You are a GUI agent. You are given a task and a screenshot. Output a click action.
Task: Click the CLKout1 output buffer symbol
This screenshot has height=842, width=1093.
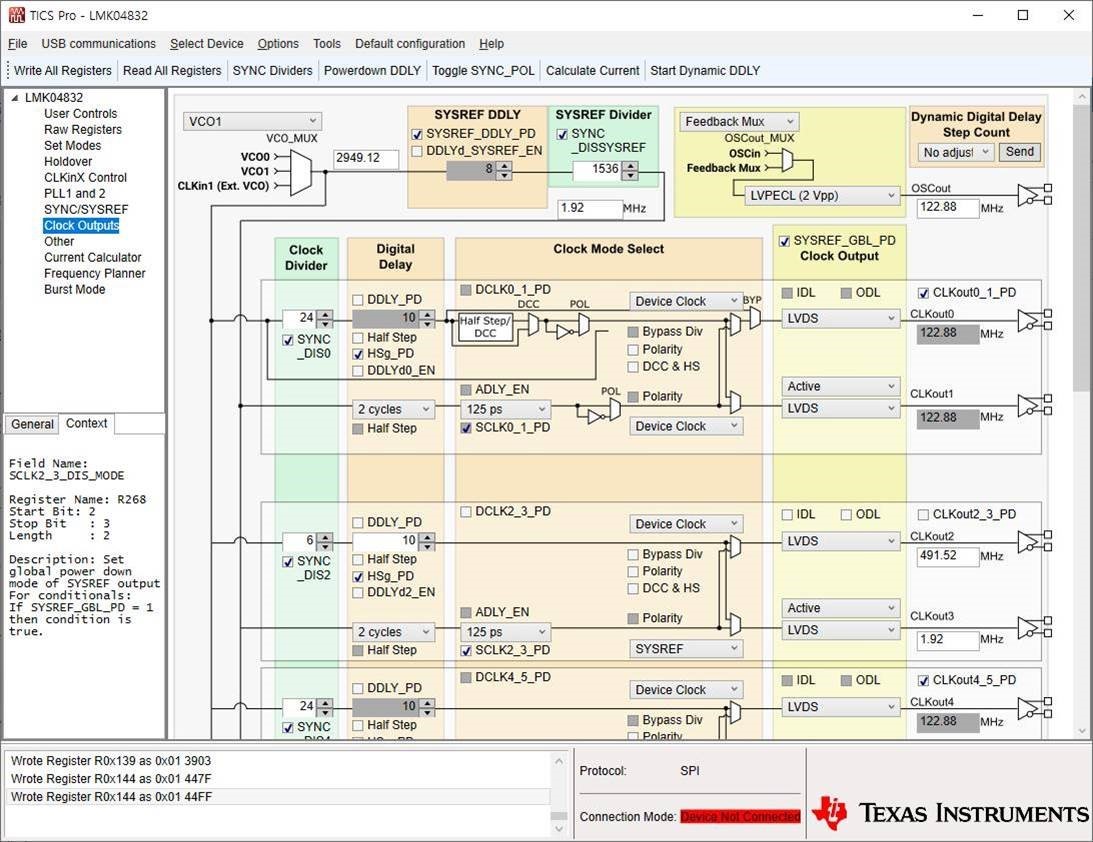[x=1034, y=405]
